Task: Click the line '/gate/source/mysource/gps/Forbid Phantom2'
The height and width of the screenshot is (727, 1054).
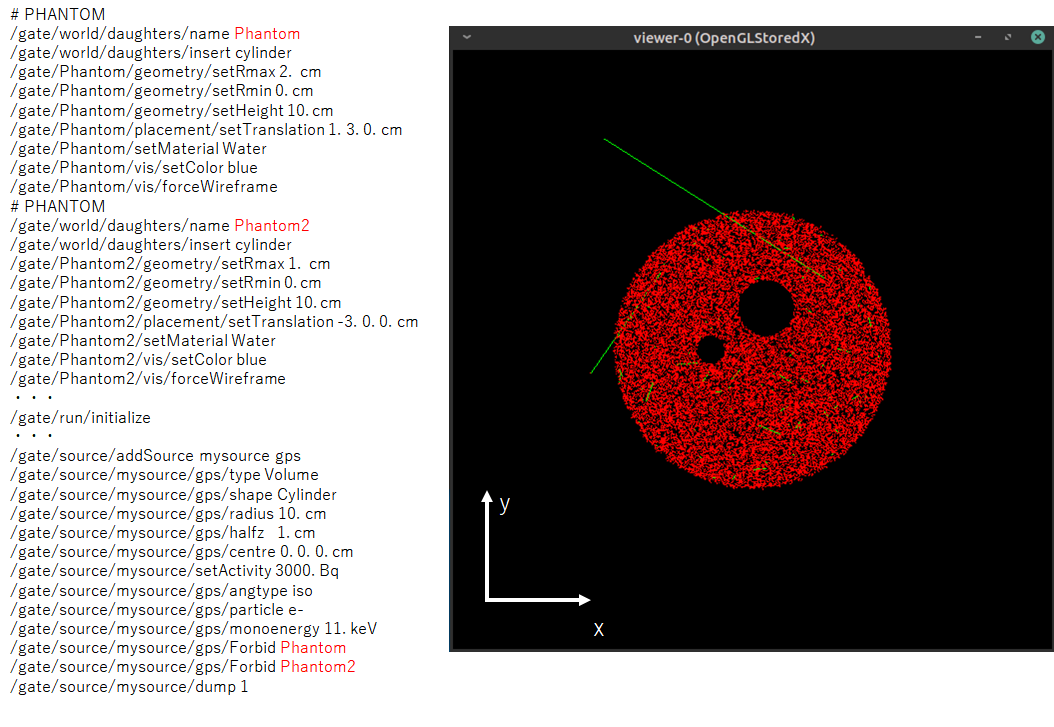Action: tap(183, 667)
